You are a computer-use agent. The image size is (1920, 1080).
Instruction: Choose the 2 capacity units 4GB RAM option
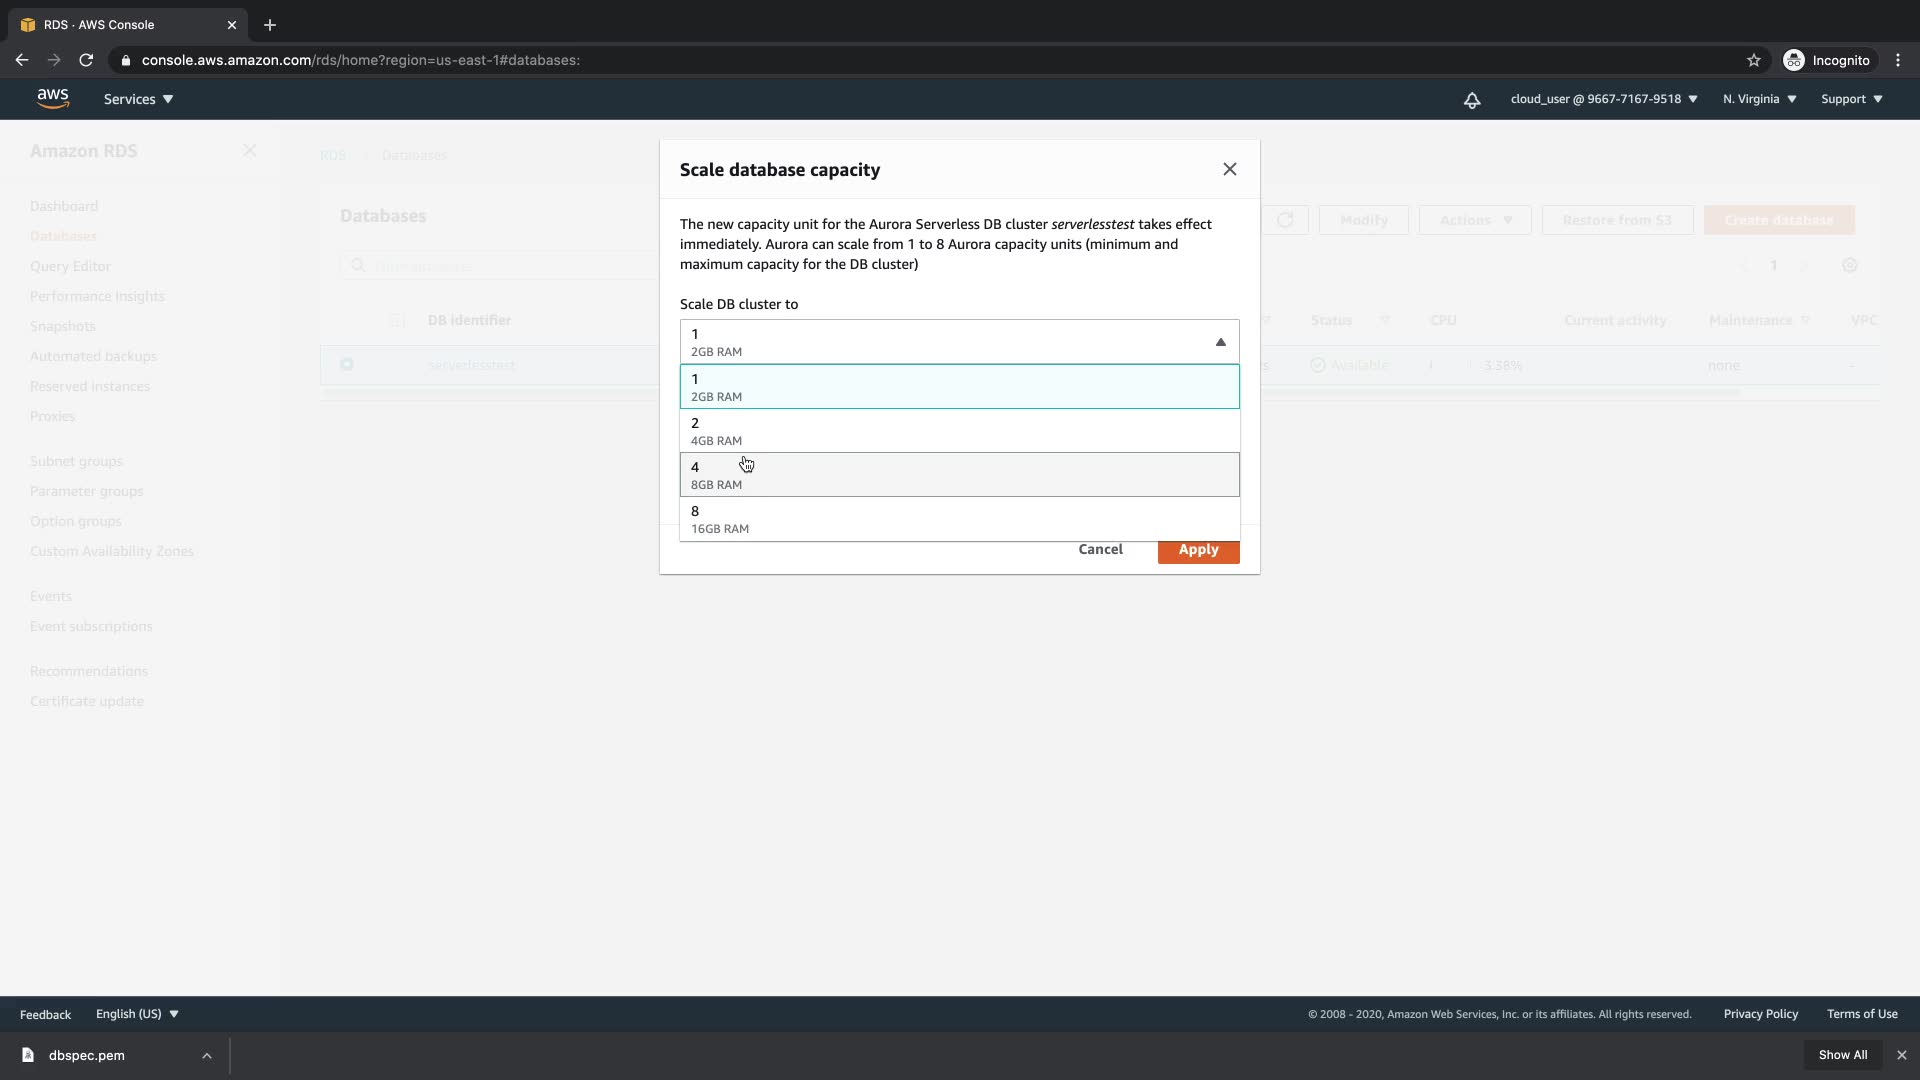[958, 431]
